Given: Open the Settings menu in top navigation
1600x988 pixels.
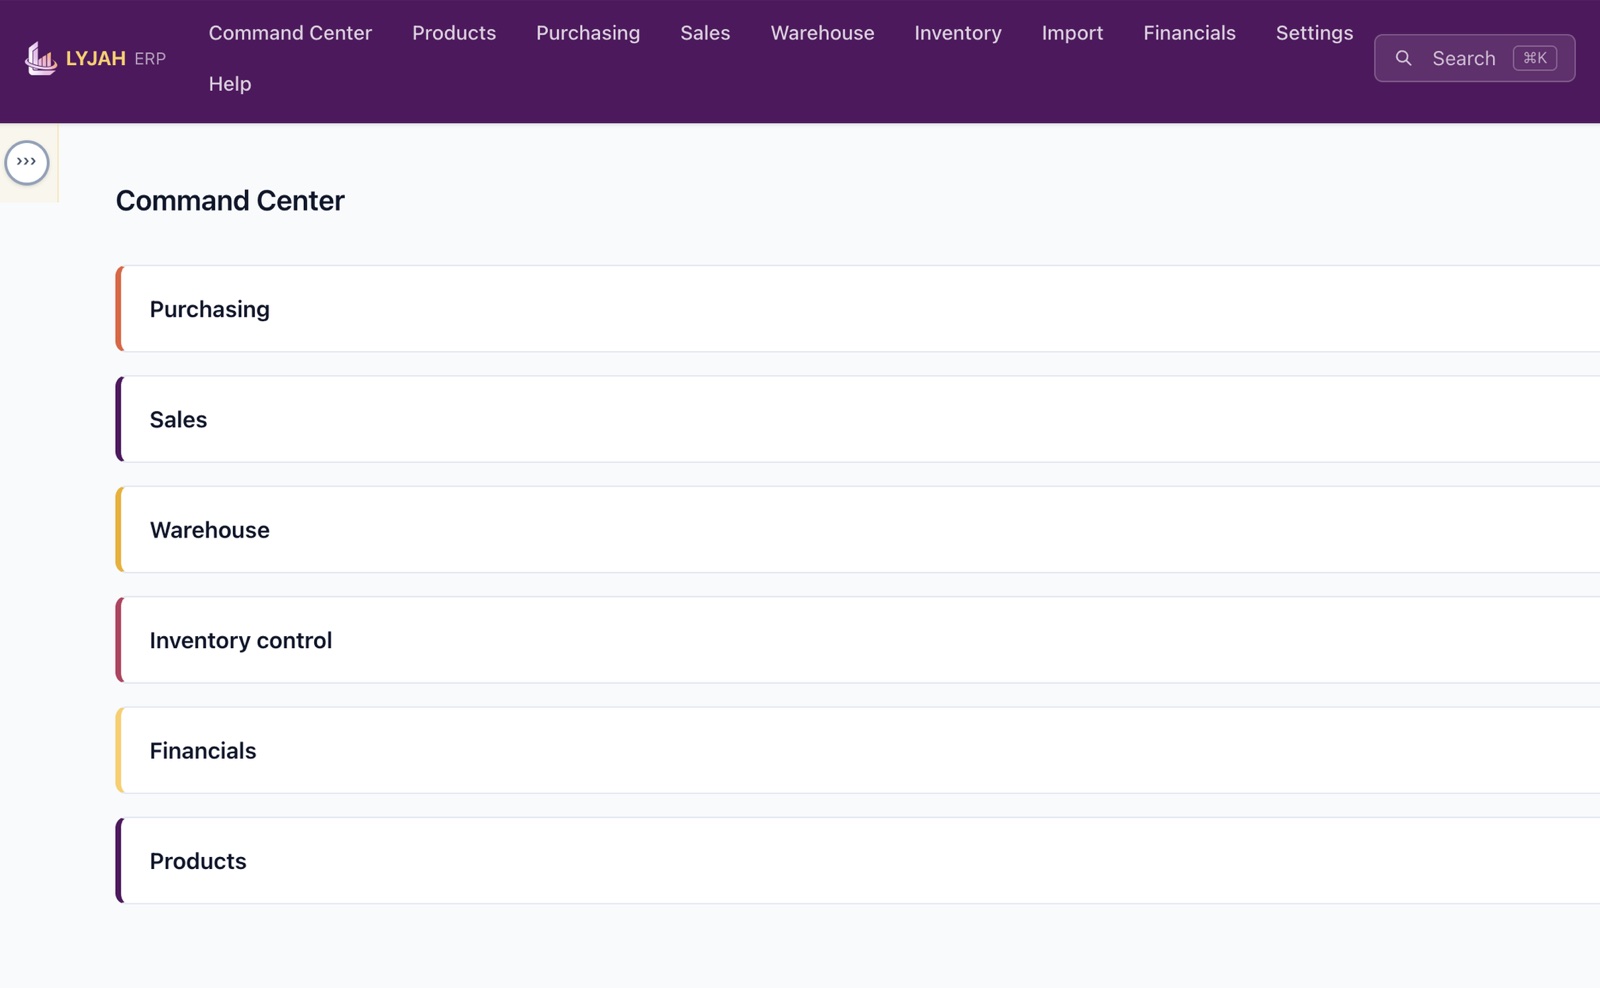Looking at the screenshot, I should (x=1314, y=33).
